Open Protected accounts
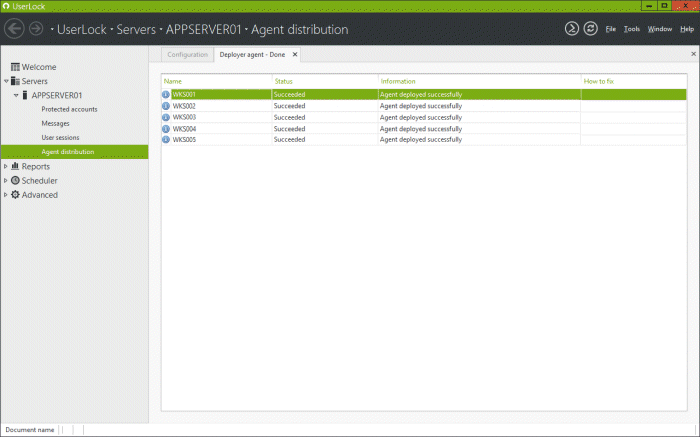The image size is (700, 437). 69,109
